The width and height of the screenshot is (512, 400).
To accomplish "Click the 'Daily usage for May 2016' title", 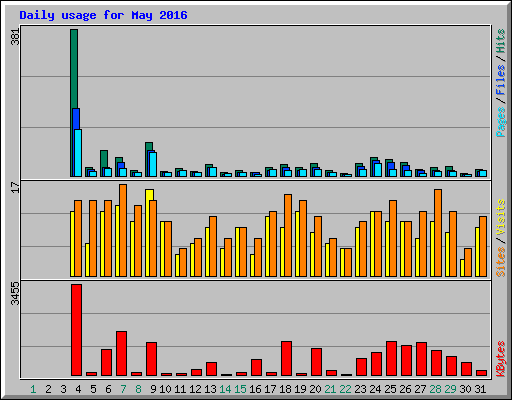I will [103, 15].
